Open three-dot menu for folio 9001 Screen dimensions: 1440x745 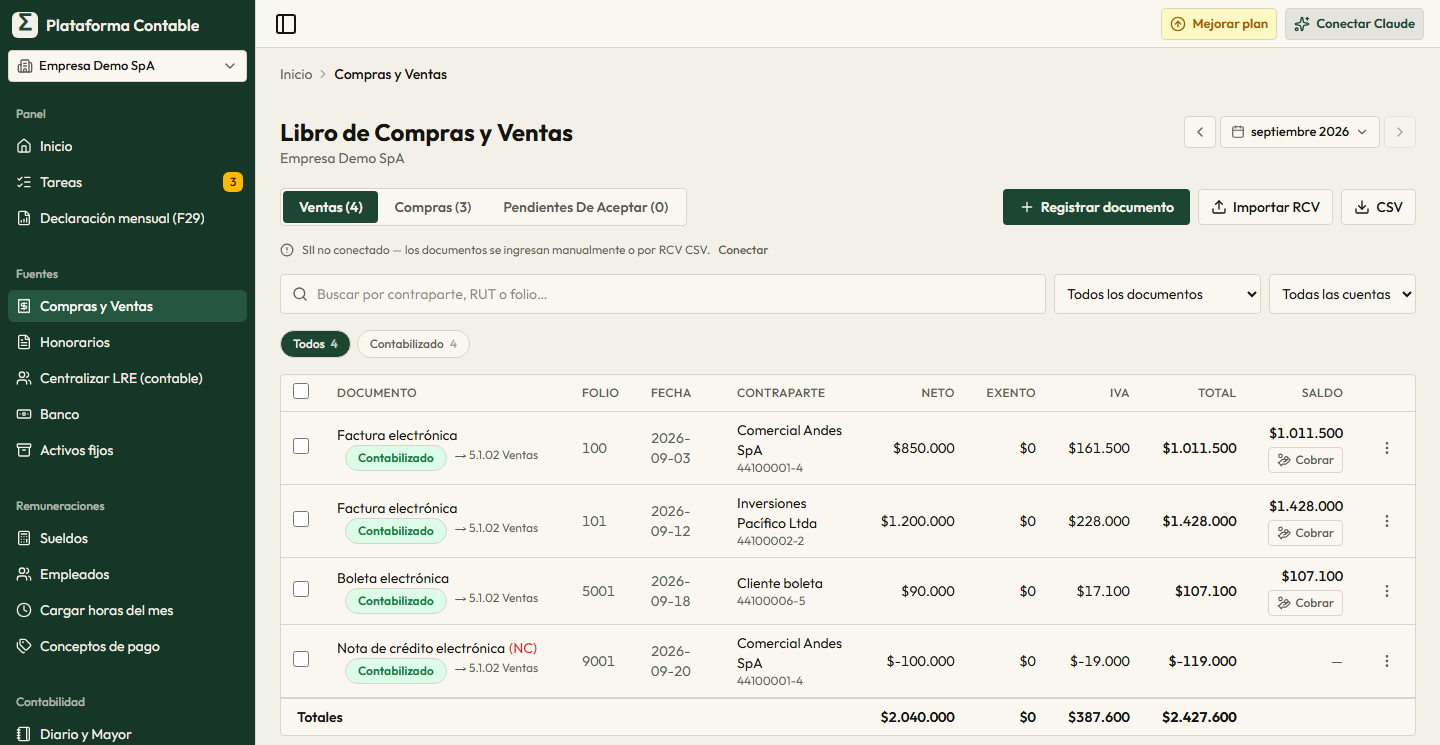point(1387,661)
